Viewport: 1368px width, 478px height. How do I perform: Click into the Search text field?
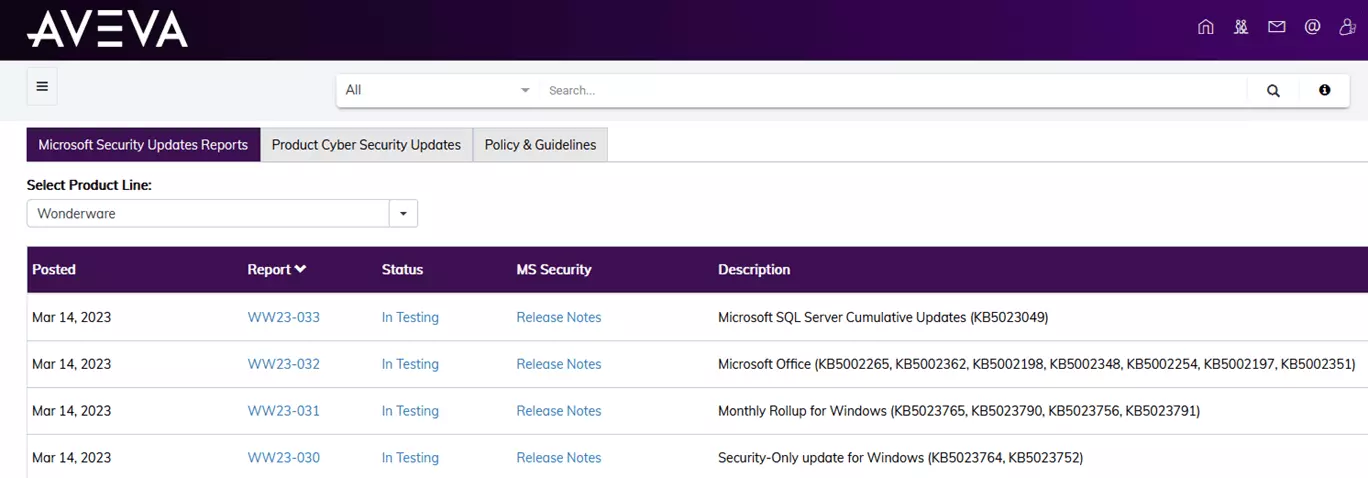coord(890,90)
